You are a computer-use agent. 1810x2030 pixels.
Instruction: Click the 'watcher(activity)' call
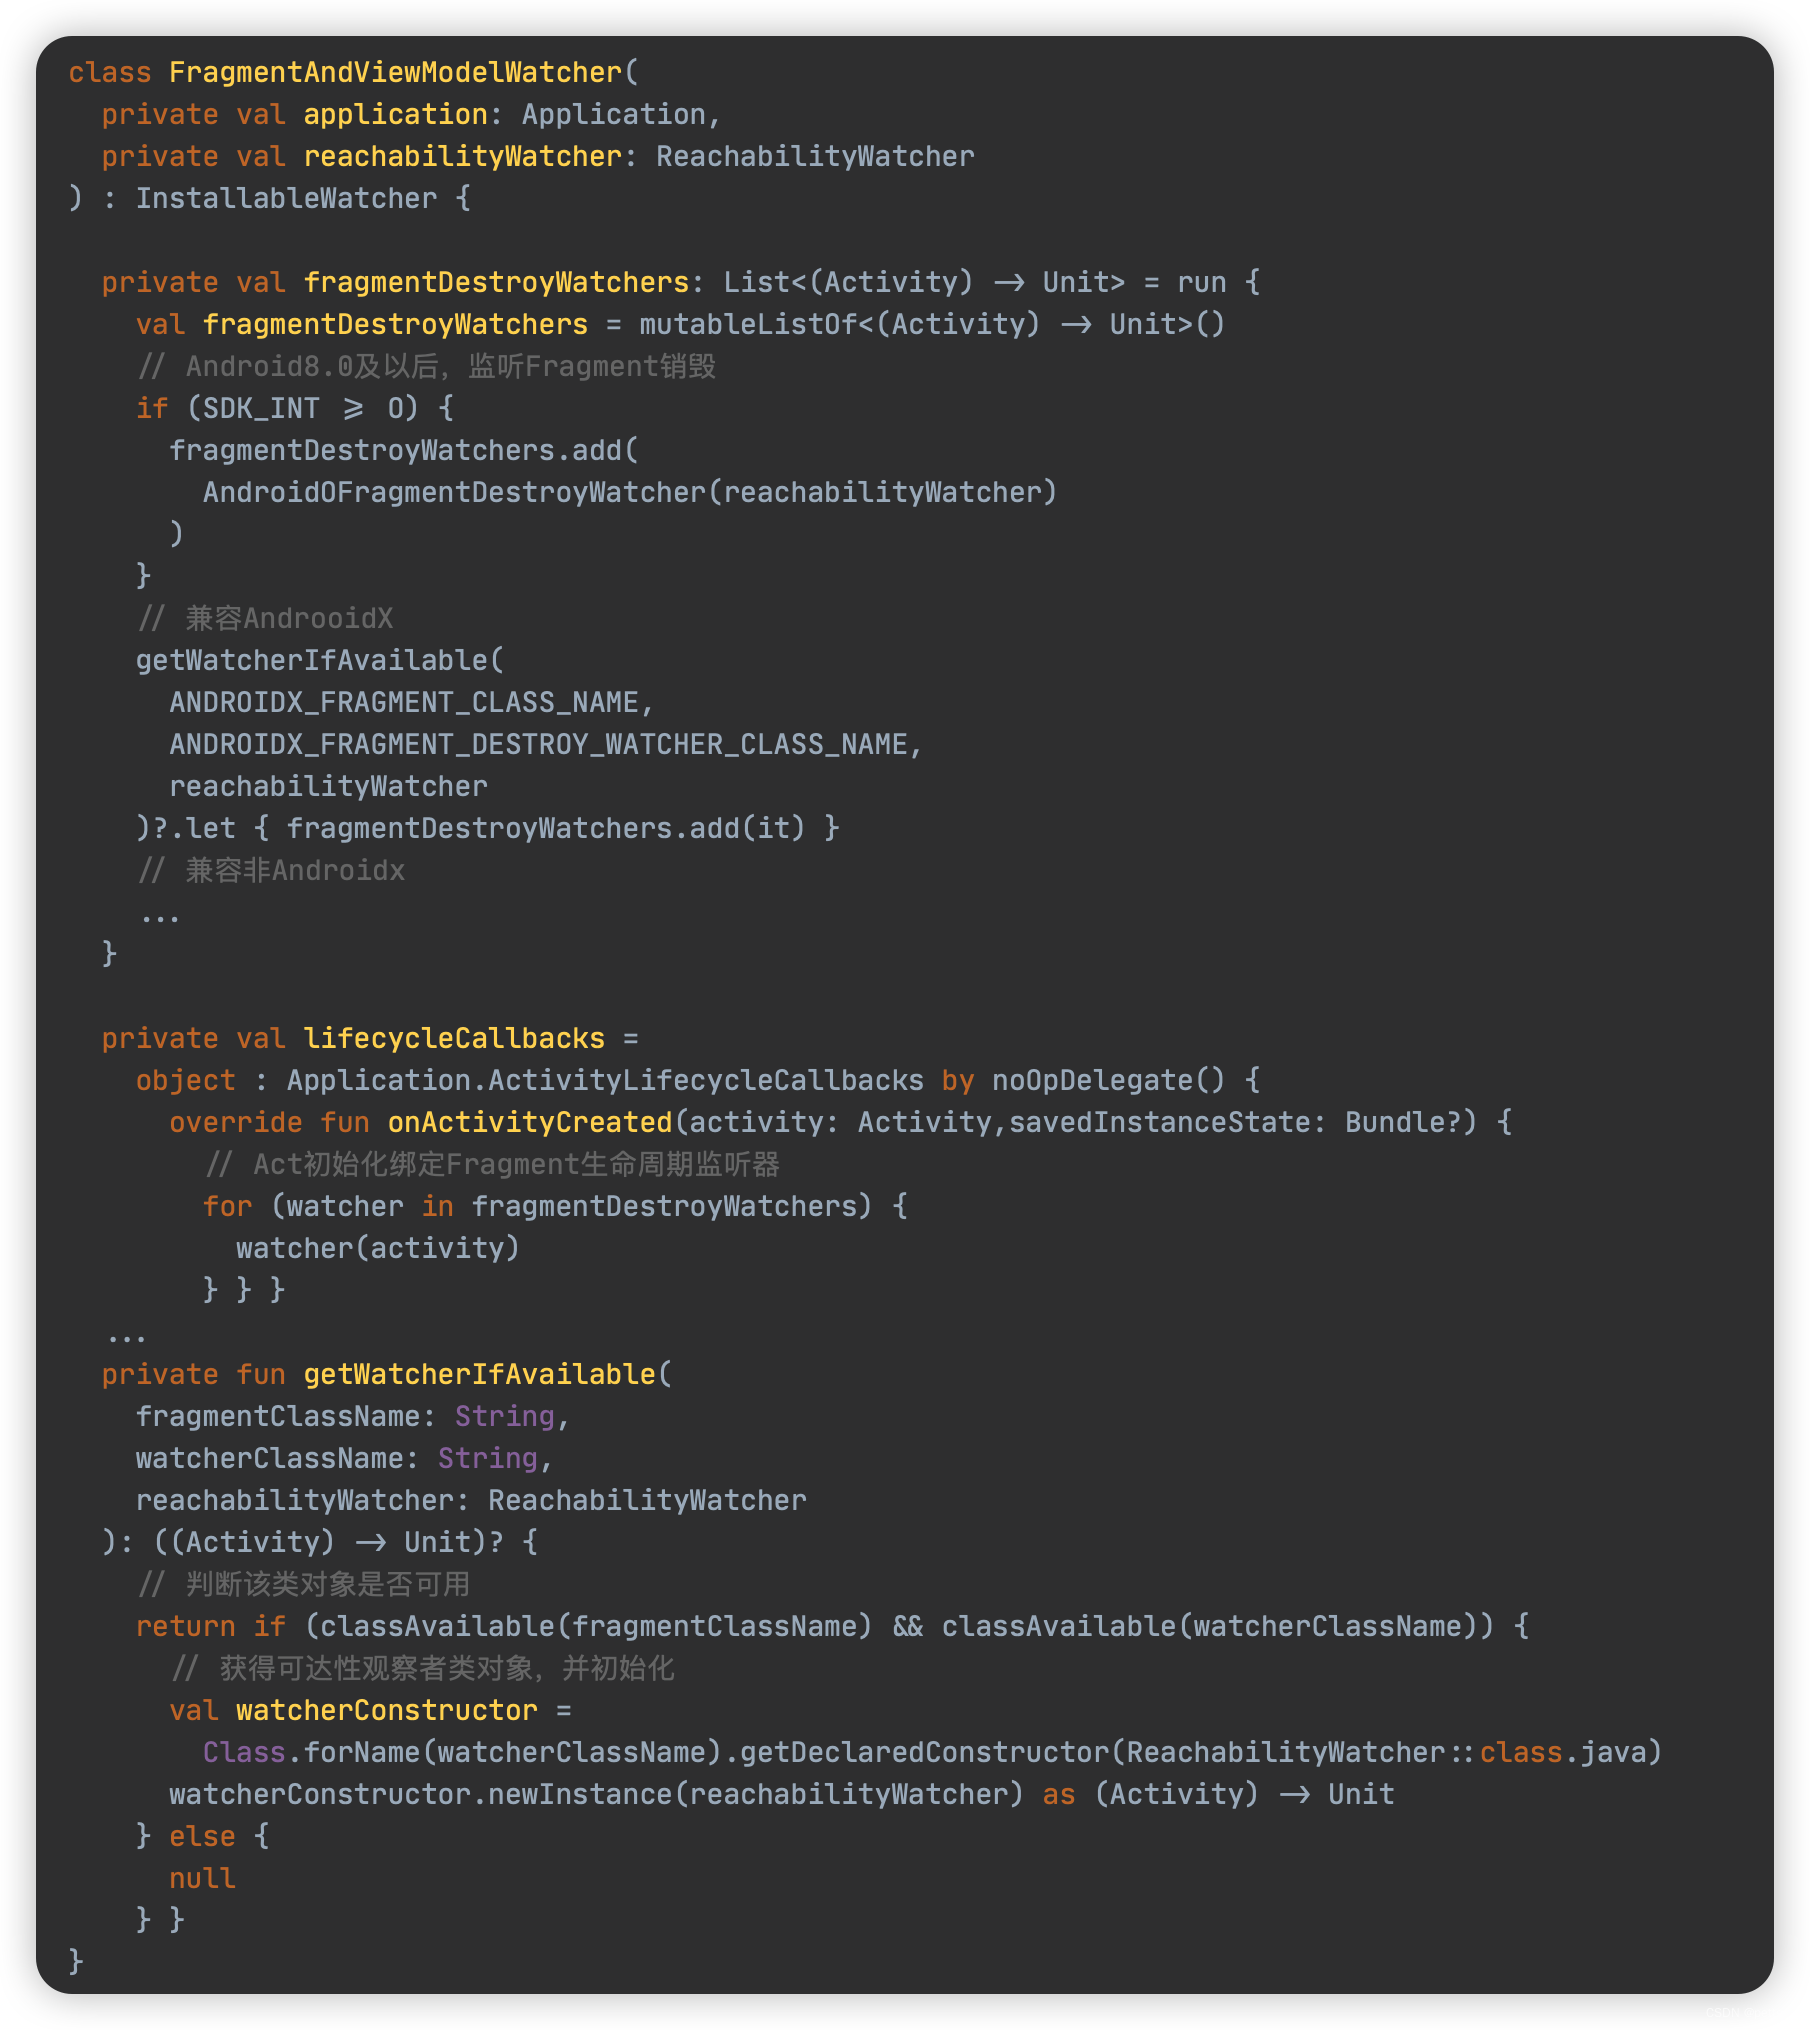(379, 1249)
